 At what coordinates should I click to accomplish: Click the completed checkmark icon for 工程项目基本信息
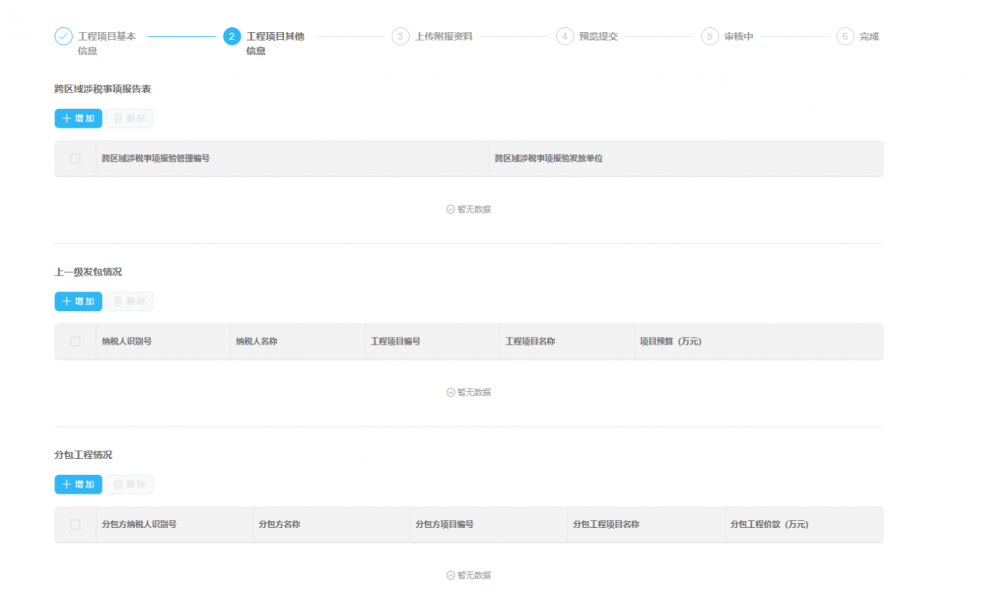(x=63, y=36)
